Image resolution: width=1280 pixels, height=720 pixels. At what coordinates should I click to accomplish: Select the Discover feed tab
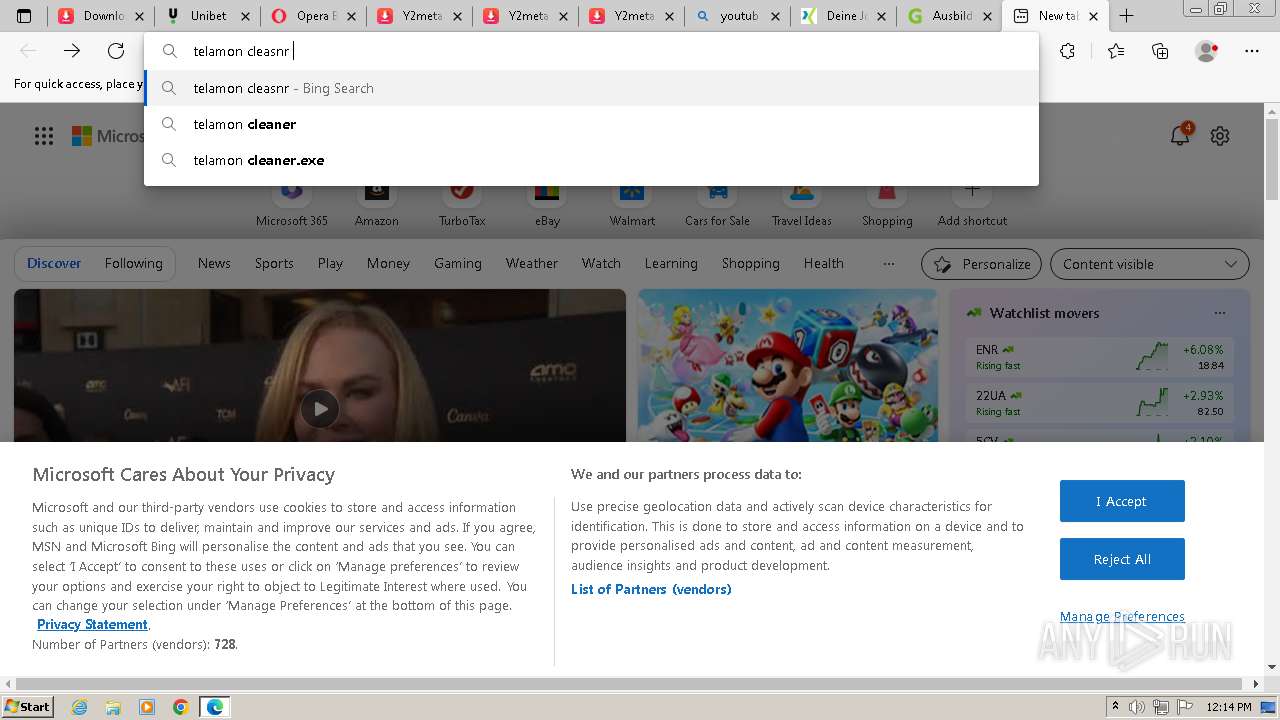(54, 264)
